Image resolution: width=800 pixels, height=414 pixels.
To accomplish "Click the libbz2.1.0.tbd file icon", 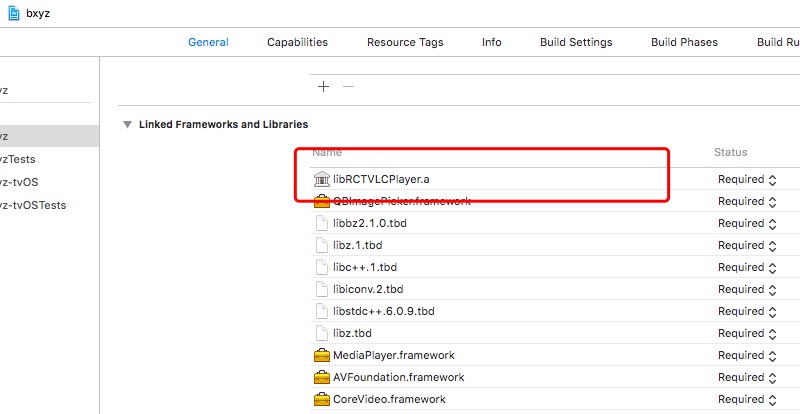I will coord(322,223).
